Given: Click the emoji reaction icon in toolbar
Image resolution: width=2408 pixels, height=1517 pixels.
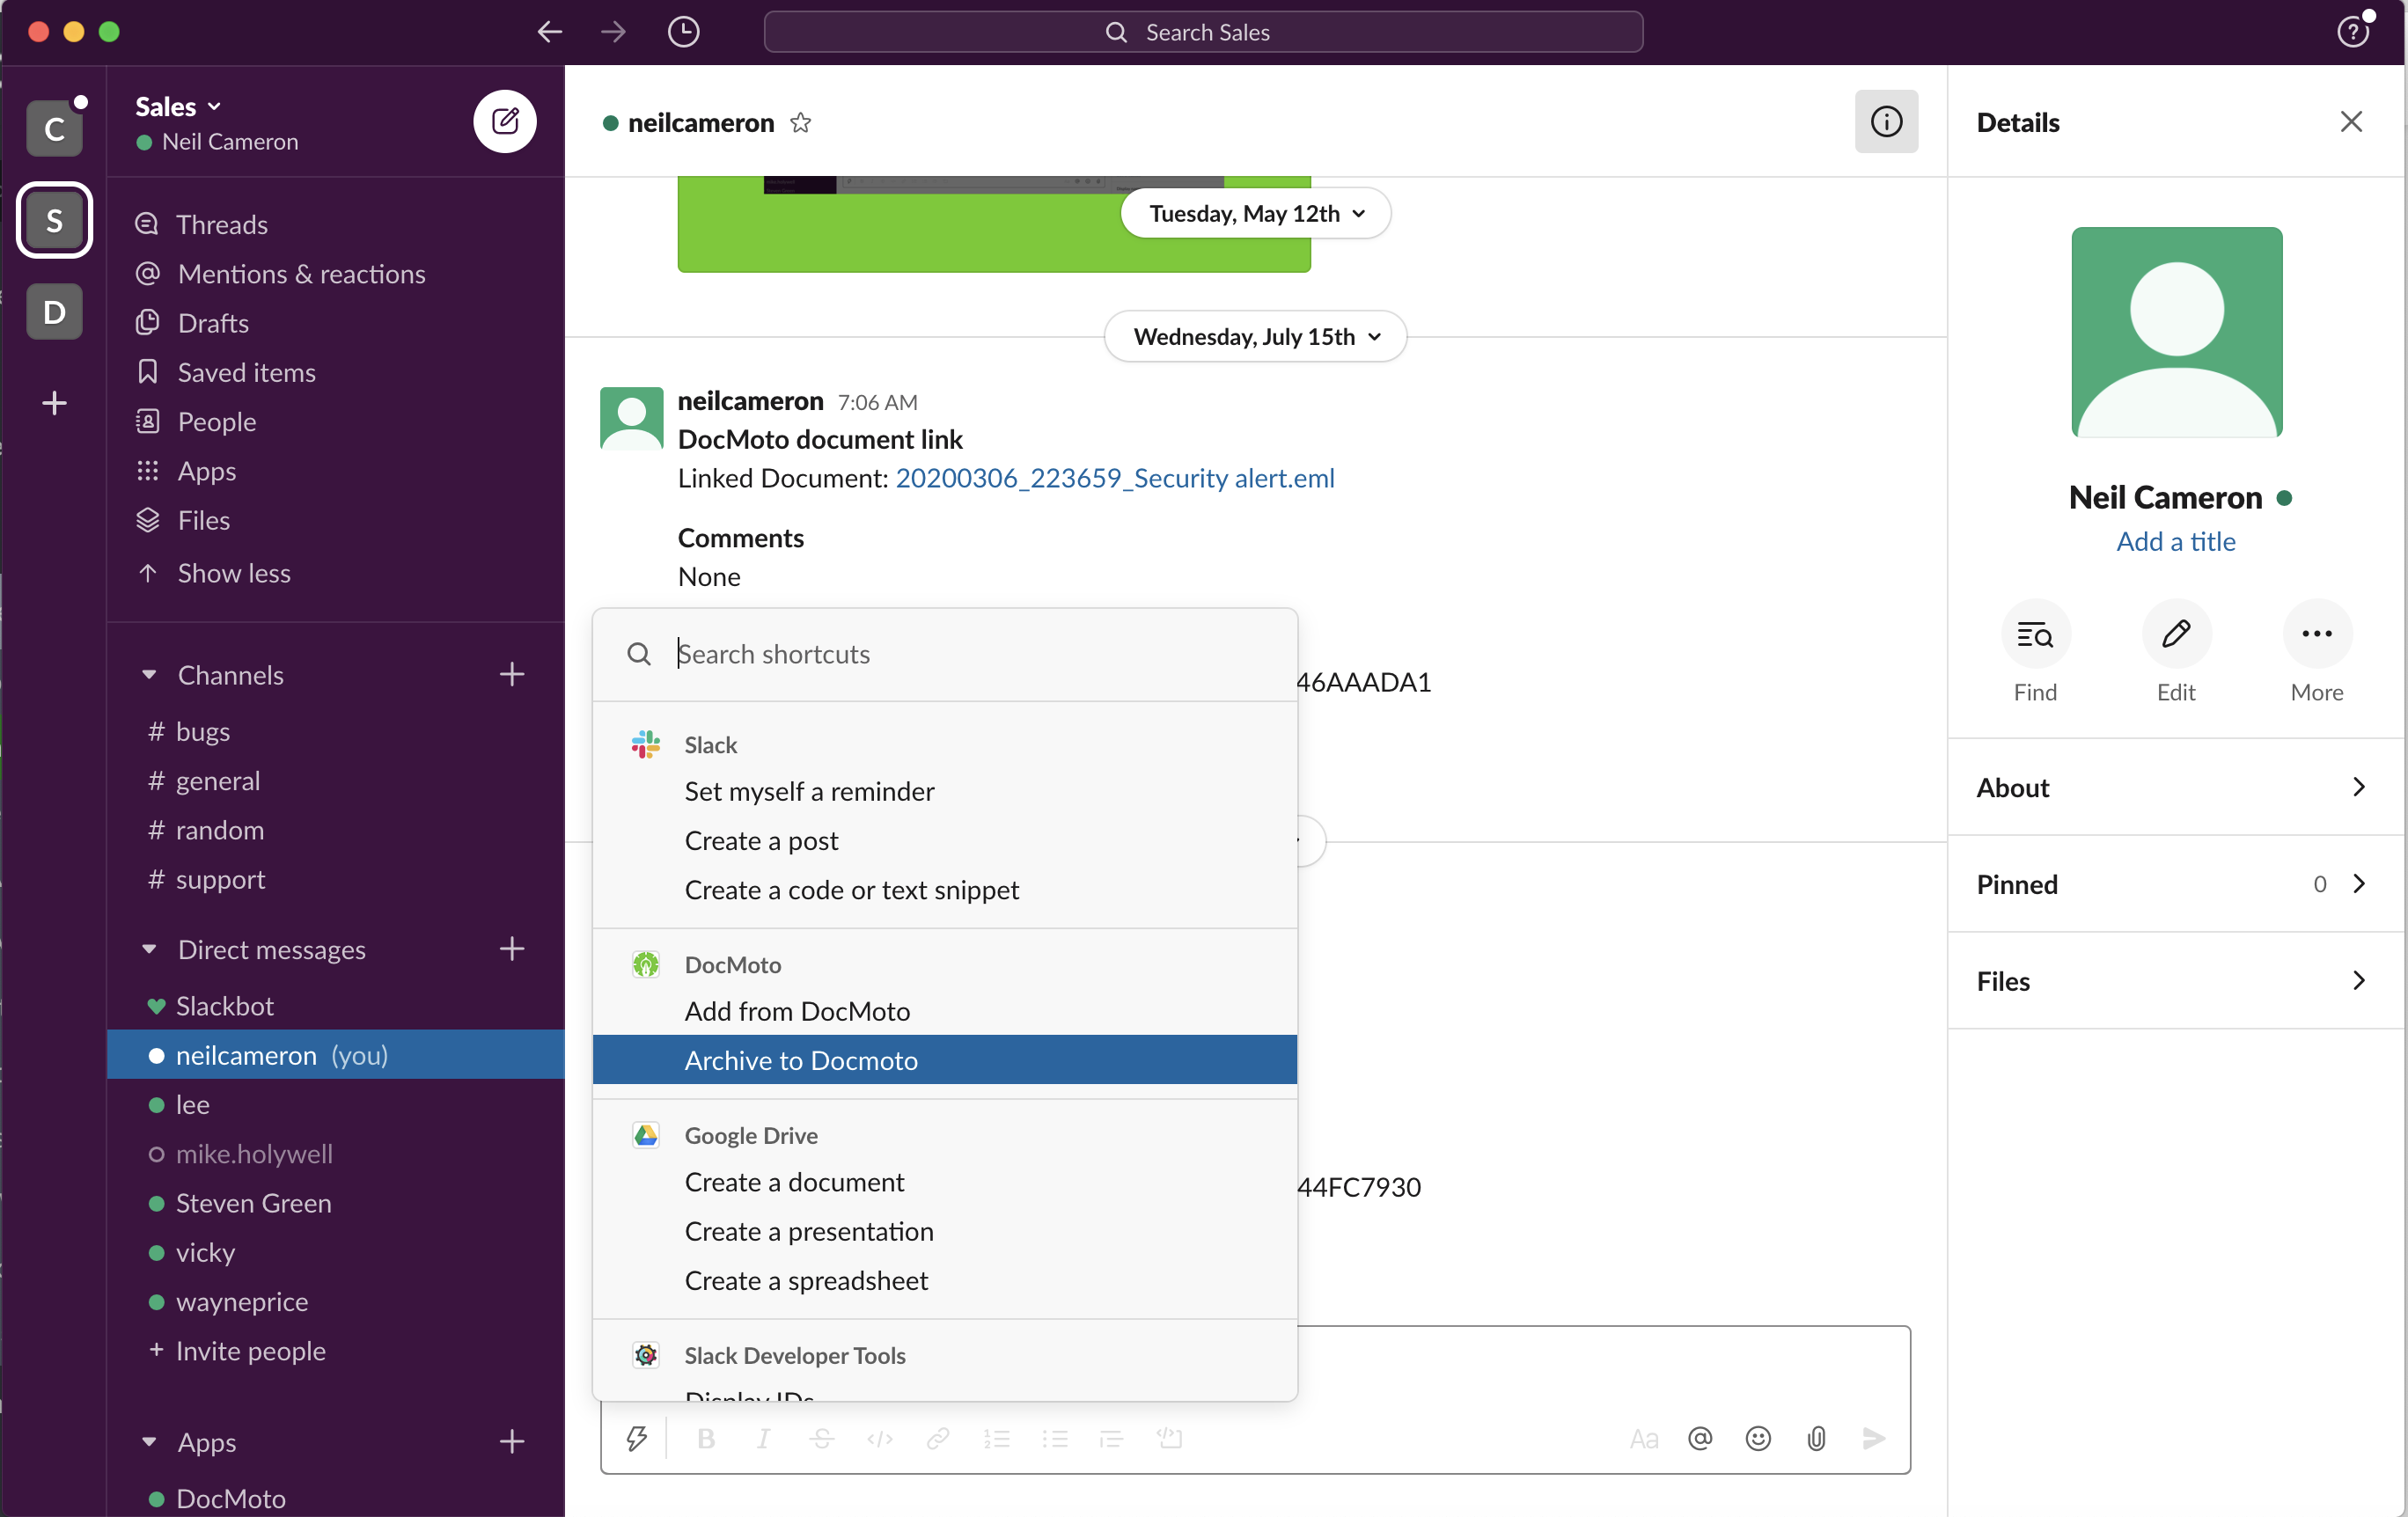Looking at the screenshot, I should [x=1756, y=1437].
